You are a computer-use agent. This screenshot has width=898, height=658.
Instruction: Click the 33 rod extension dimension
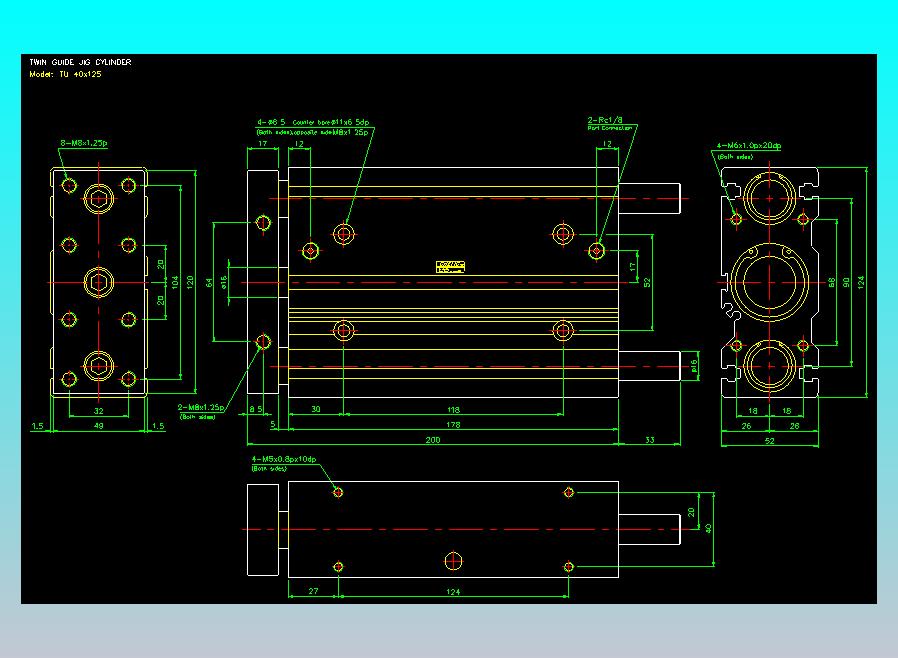[x=649, y=440]
